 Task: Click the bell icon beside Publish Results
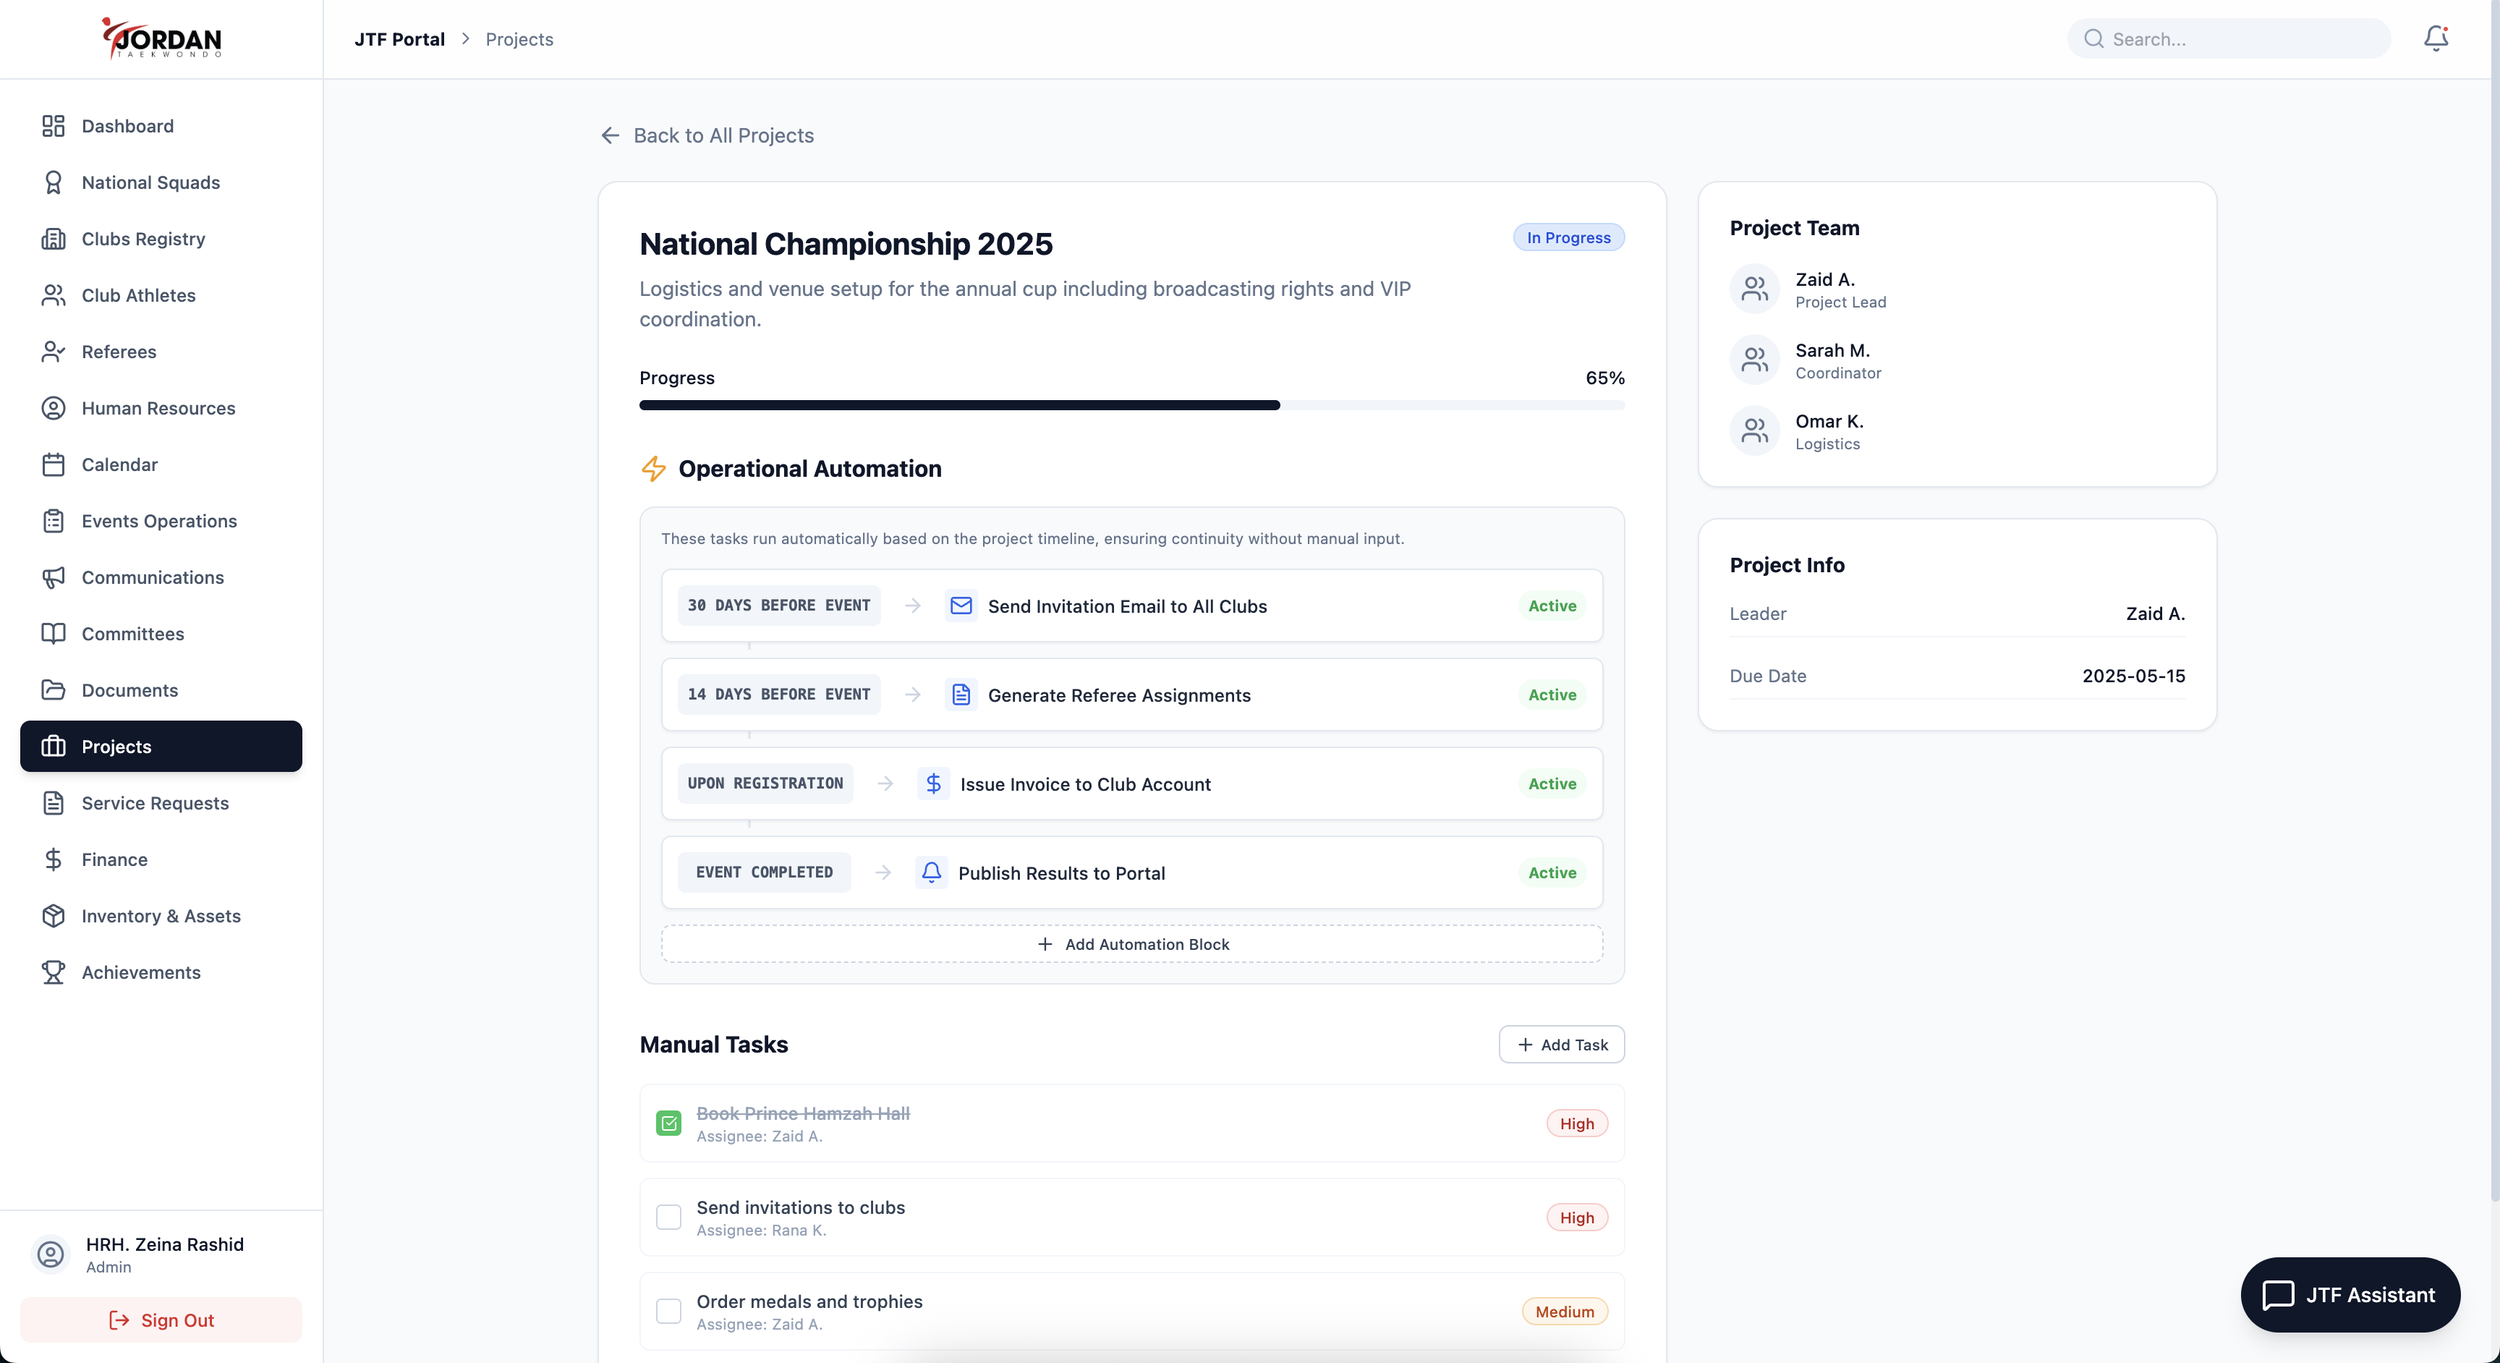(x=931, y=873)
